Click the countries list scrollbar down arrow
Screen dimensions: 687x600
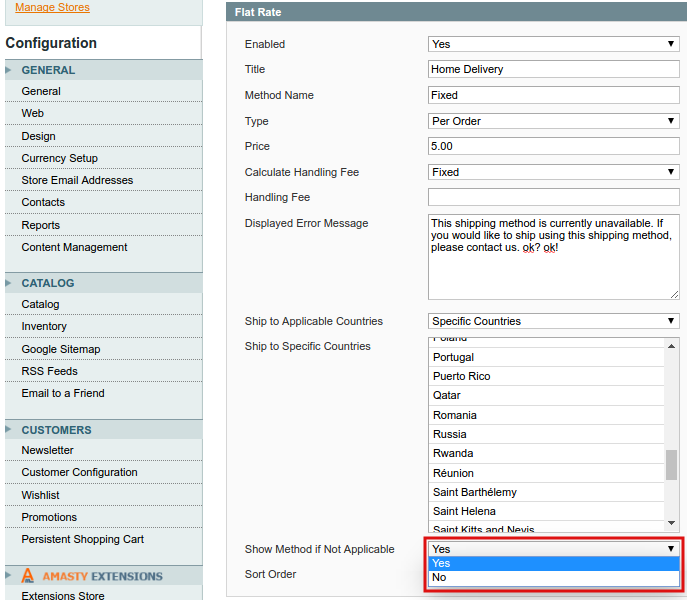coord(672,522)
